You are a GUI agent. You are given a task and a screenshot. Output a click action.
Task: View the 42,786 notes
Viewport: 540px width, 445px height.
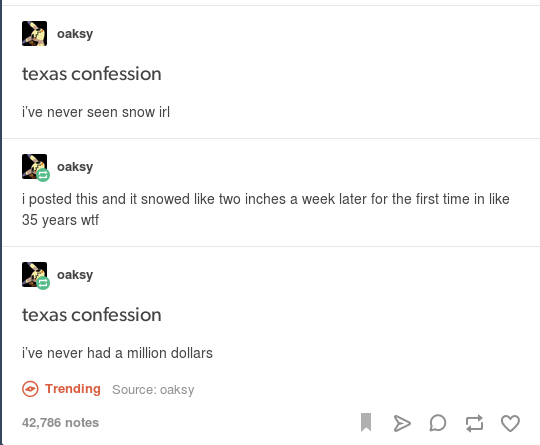(60, 423)
